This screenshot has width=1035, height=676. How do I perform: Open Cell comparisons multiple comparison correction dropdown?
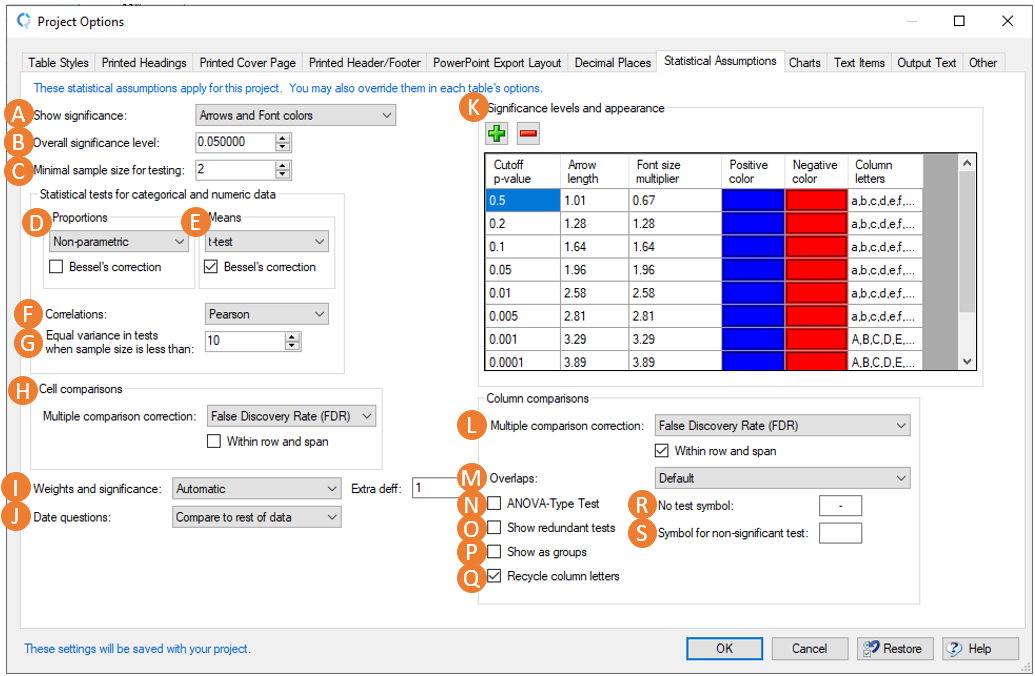click(x=291, y=416)
